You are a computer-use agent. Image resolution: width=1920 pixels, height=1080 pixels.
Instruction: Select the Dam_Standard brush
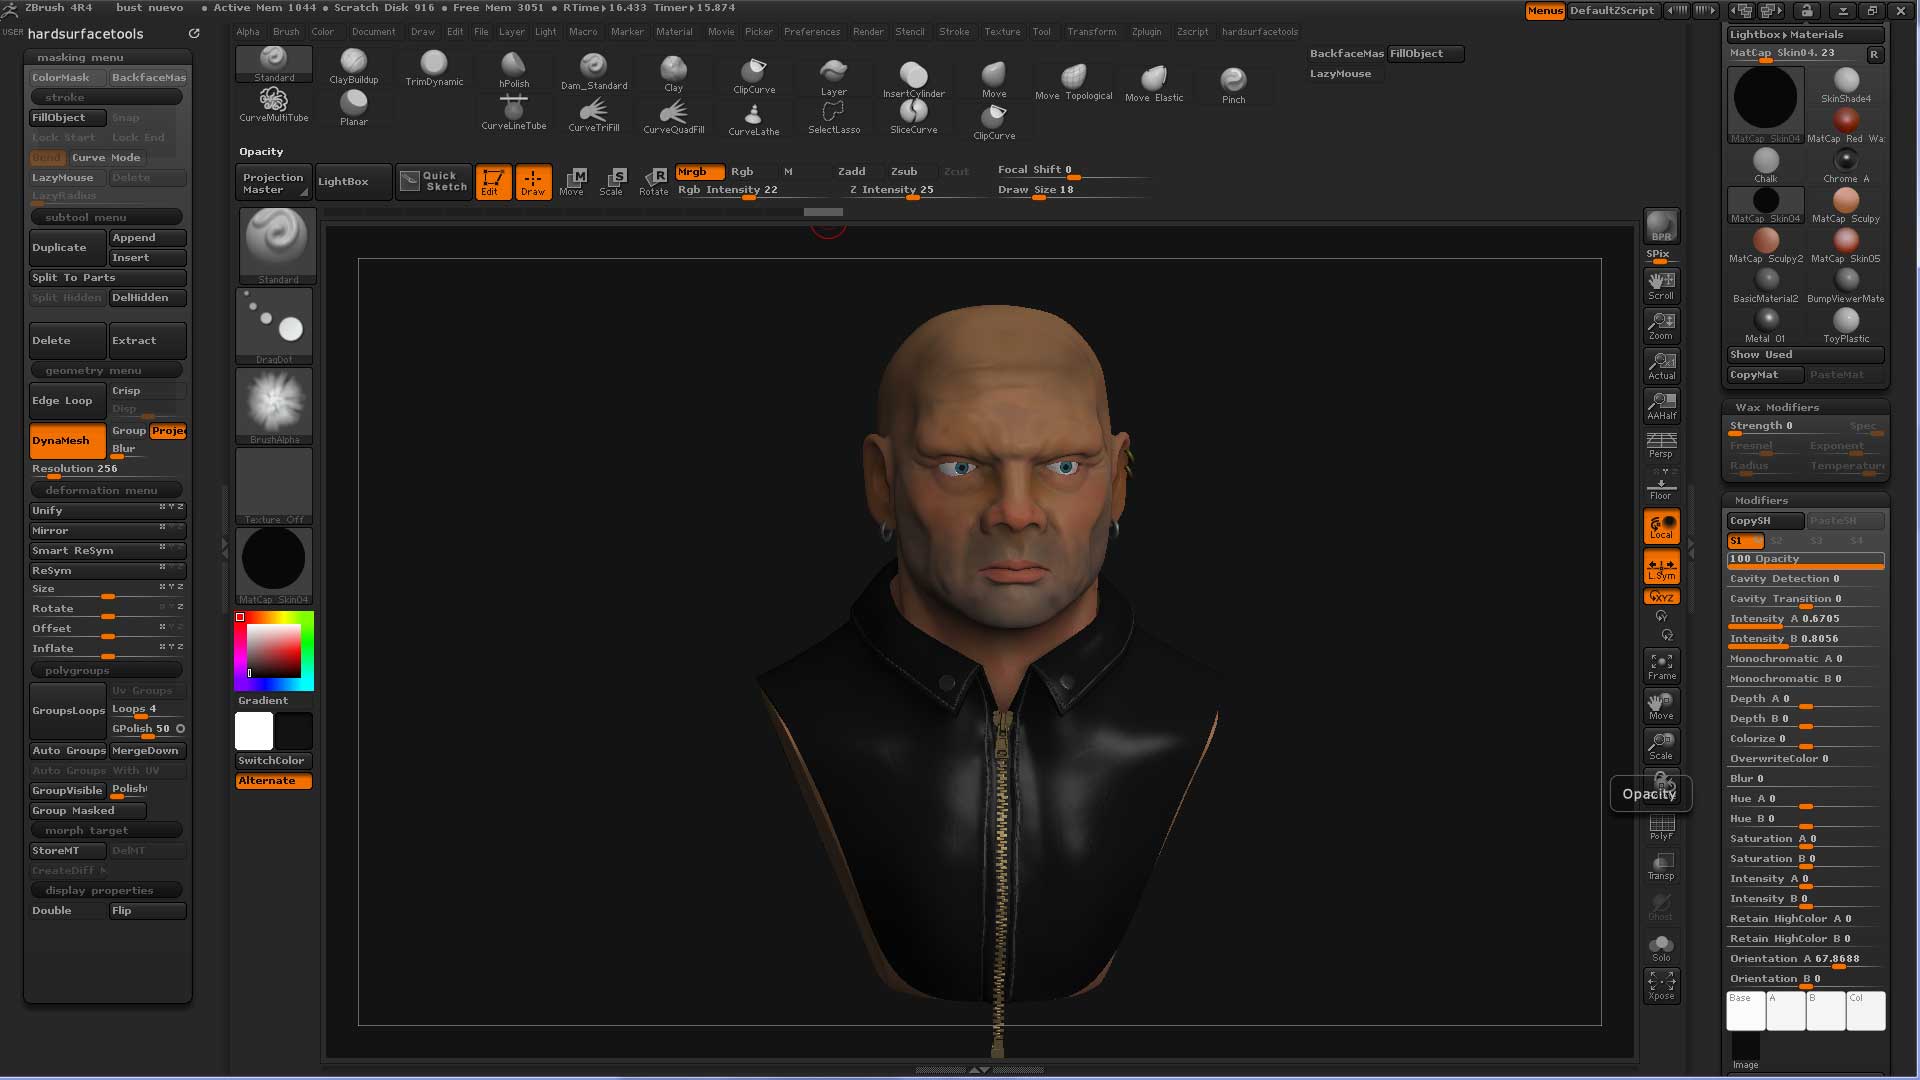point(594,71)
